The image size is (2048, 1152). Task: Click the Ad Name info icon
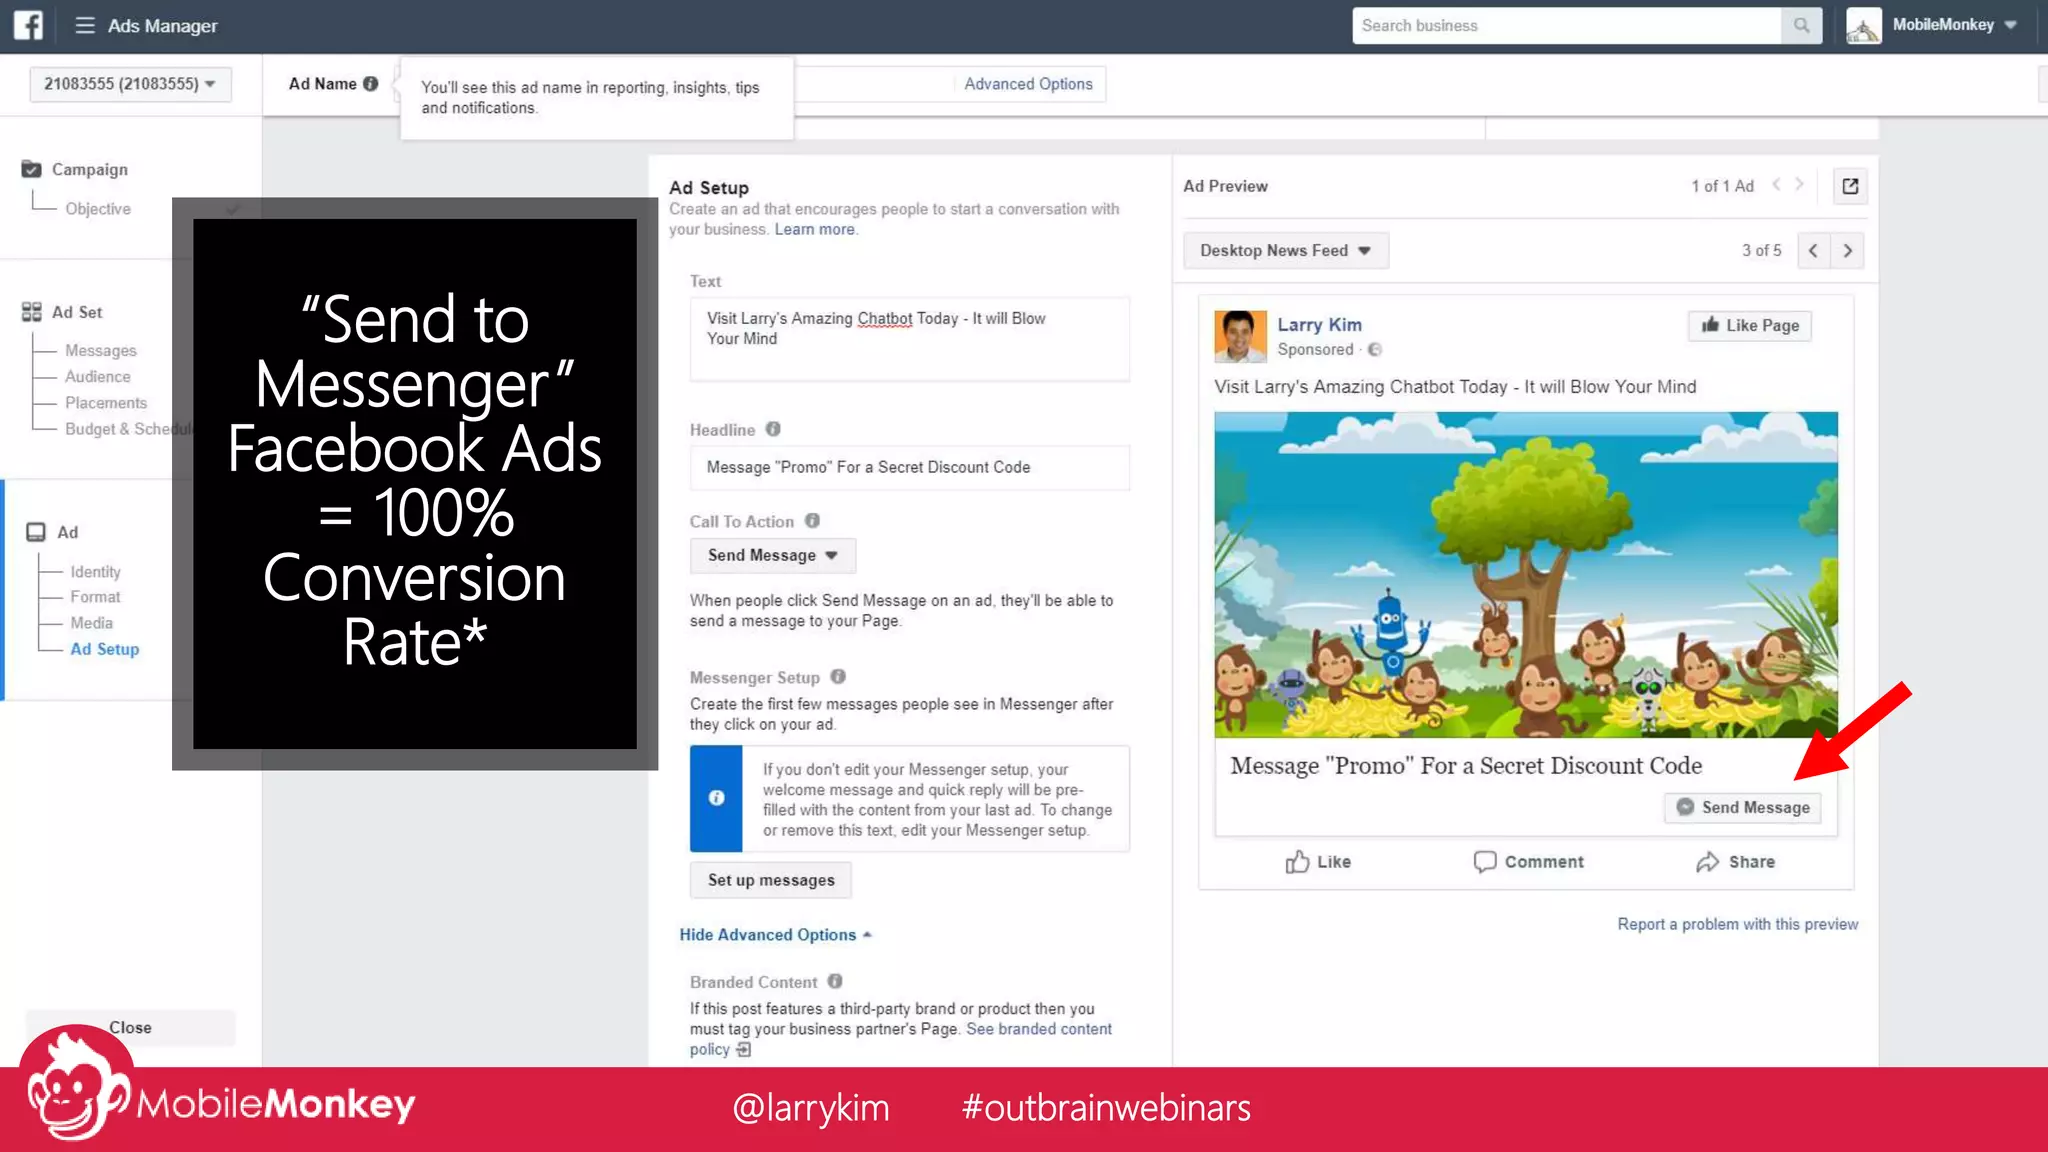tap(371, 84)
